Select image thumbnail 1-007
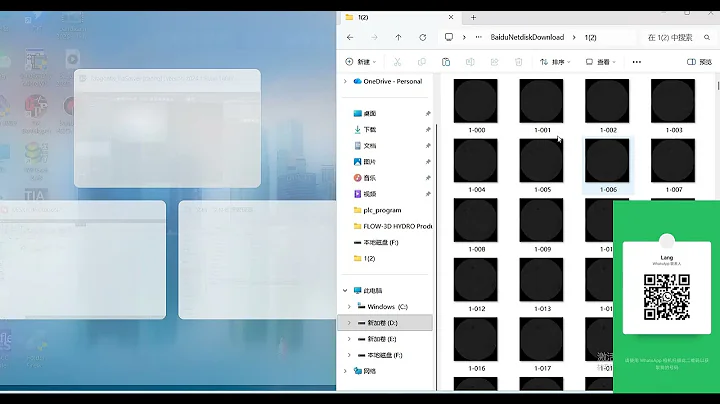The width and height of the screenshot is (720, 404). (673, 161)
